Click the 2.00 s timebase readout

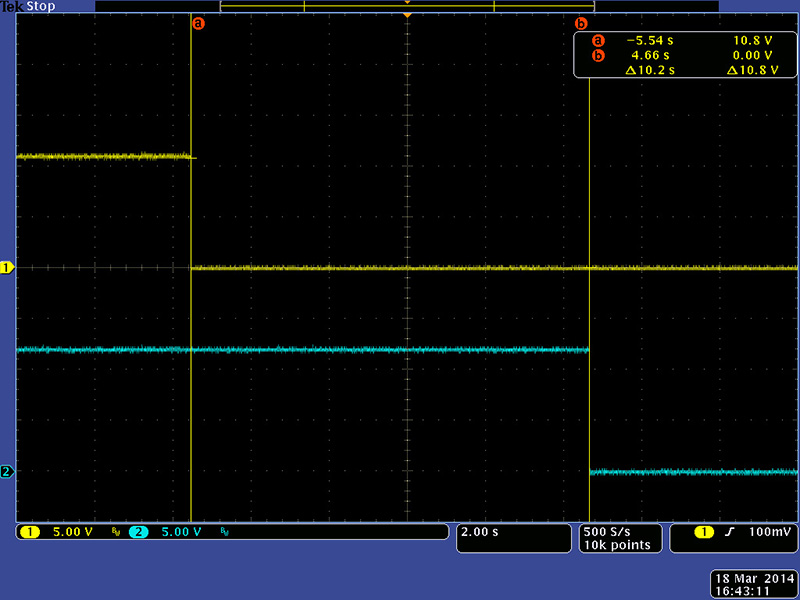click(480, 532)
